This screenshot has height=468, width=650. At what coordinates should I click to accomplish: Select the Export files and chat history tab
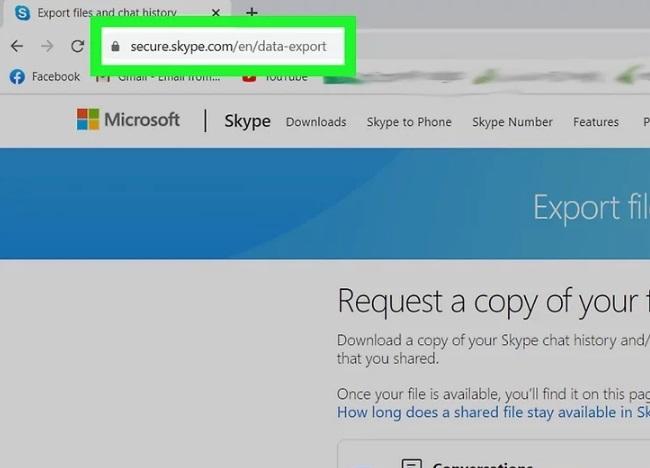[x=117, y=13]
